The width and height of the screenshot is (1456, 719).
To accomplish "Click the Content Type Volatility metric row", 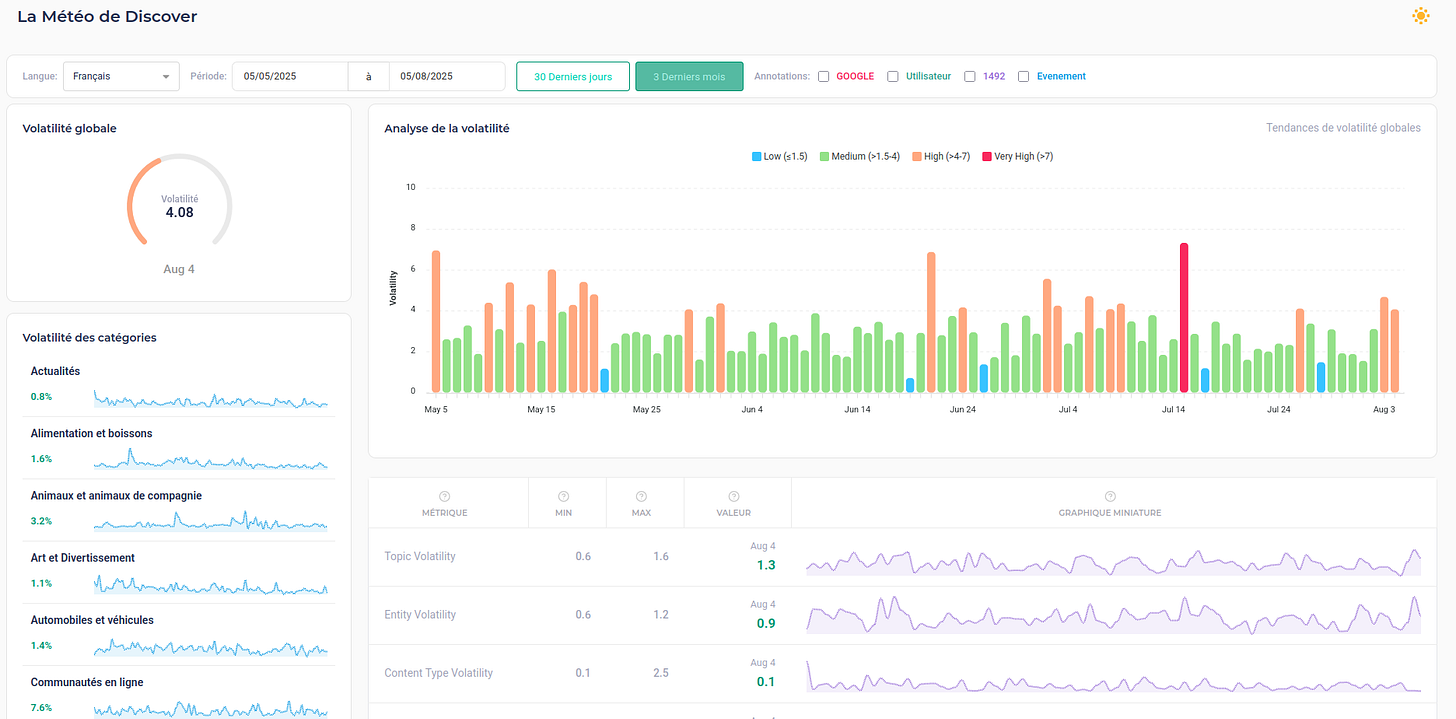I will point(903,673).
